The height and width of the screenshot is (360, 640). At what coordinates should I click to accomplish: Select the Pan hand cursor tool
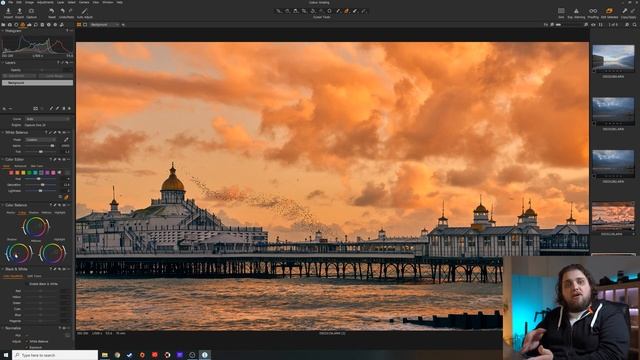[287, 11]
